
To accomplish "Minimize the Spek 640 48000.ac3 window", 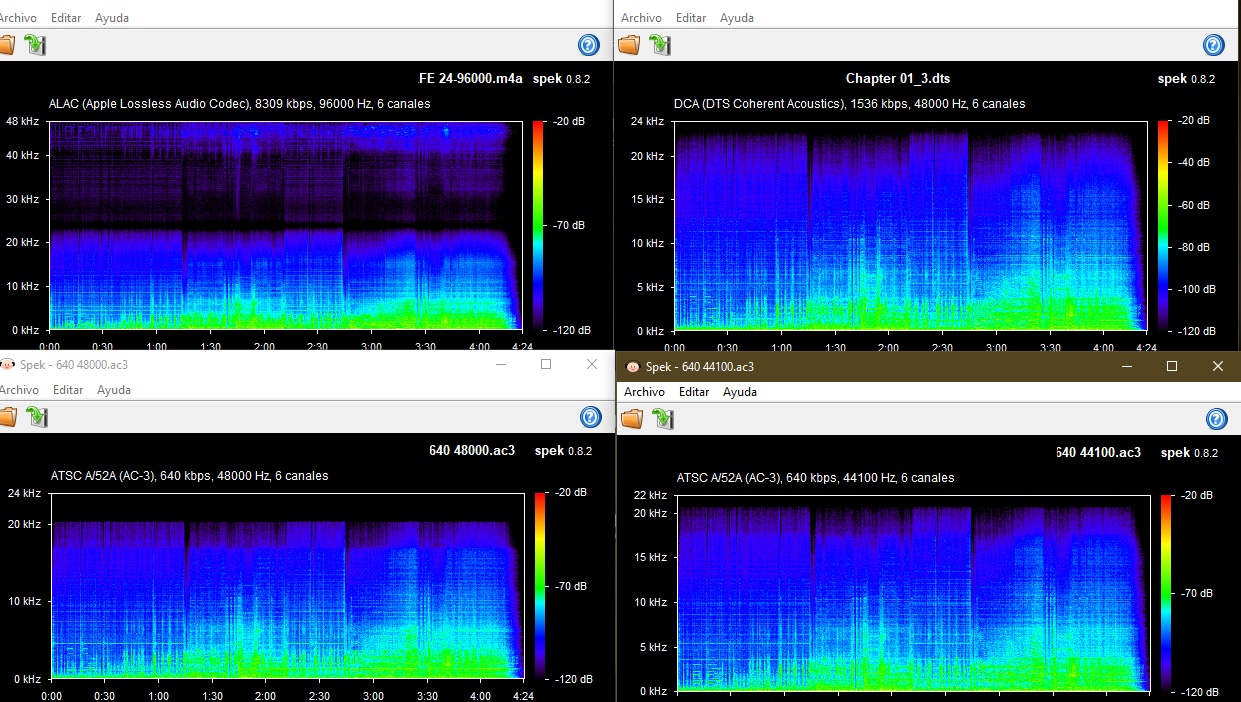I will (501, 364).
